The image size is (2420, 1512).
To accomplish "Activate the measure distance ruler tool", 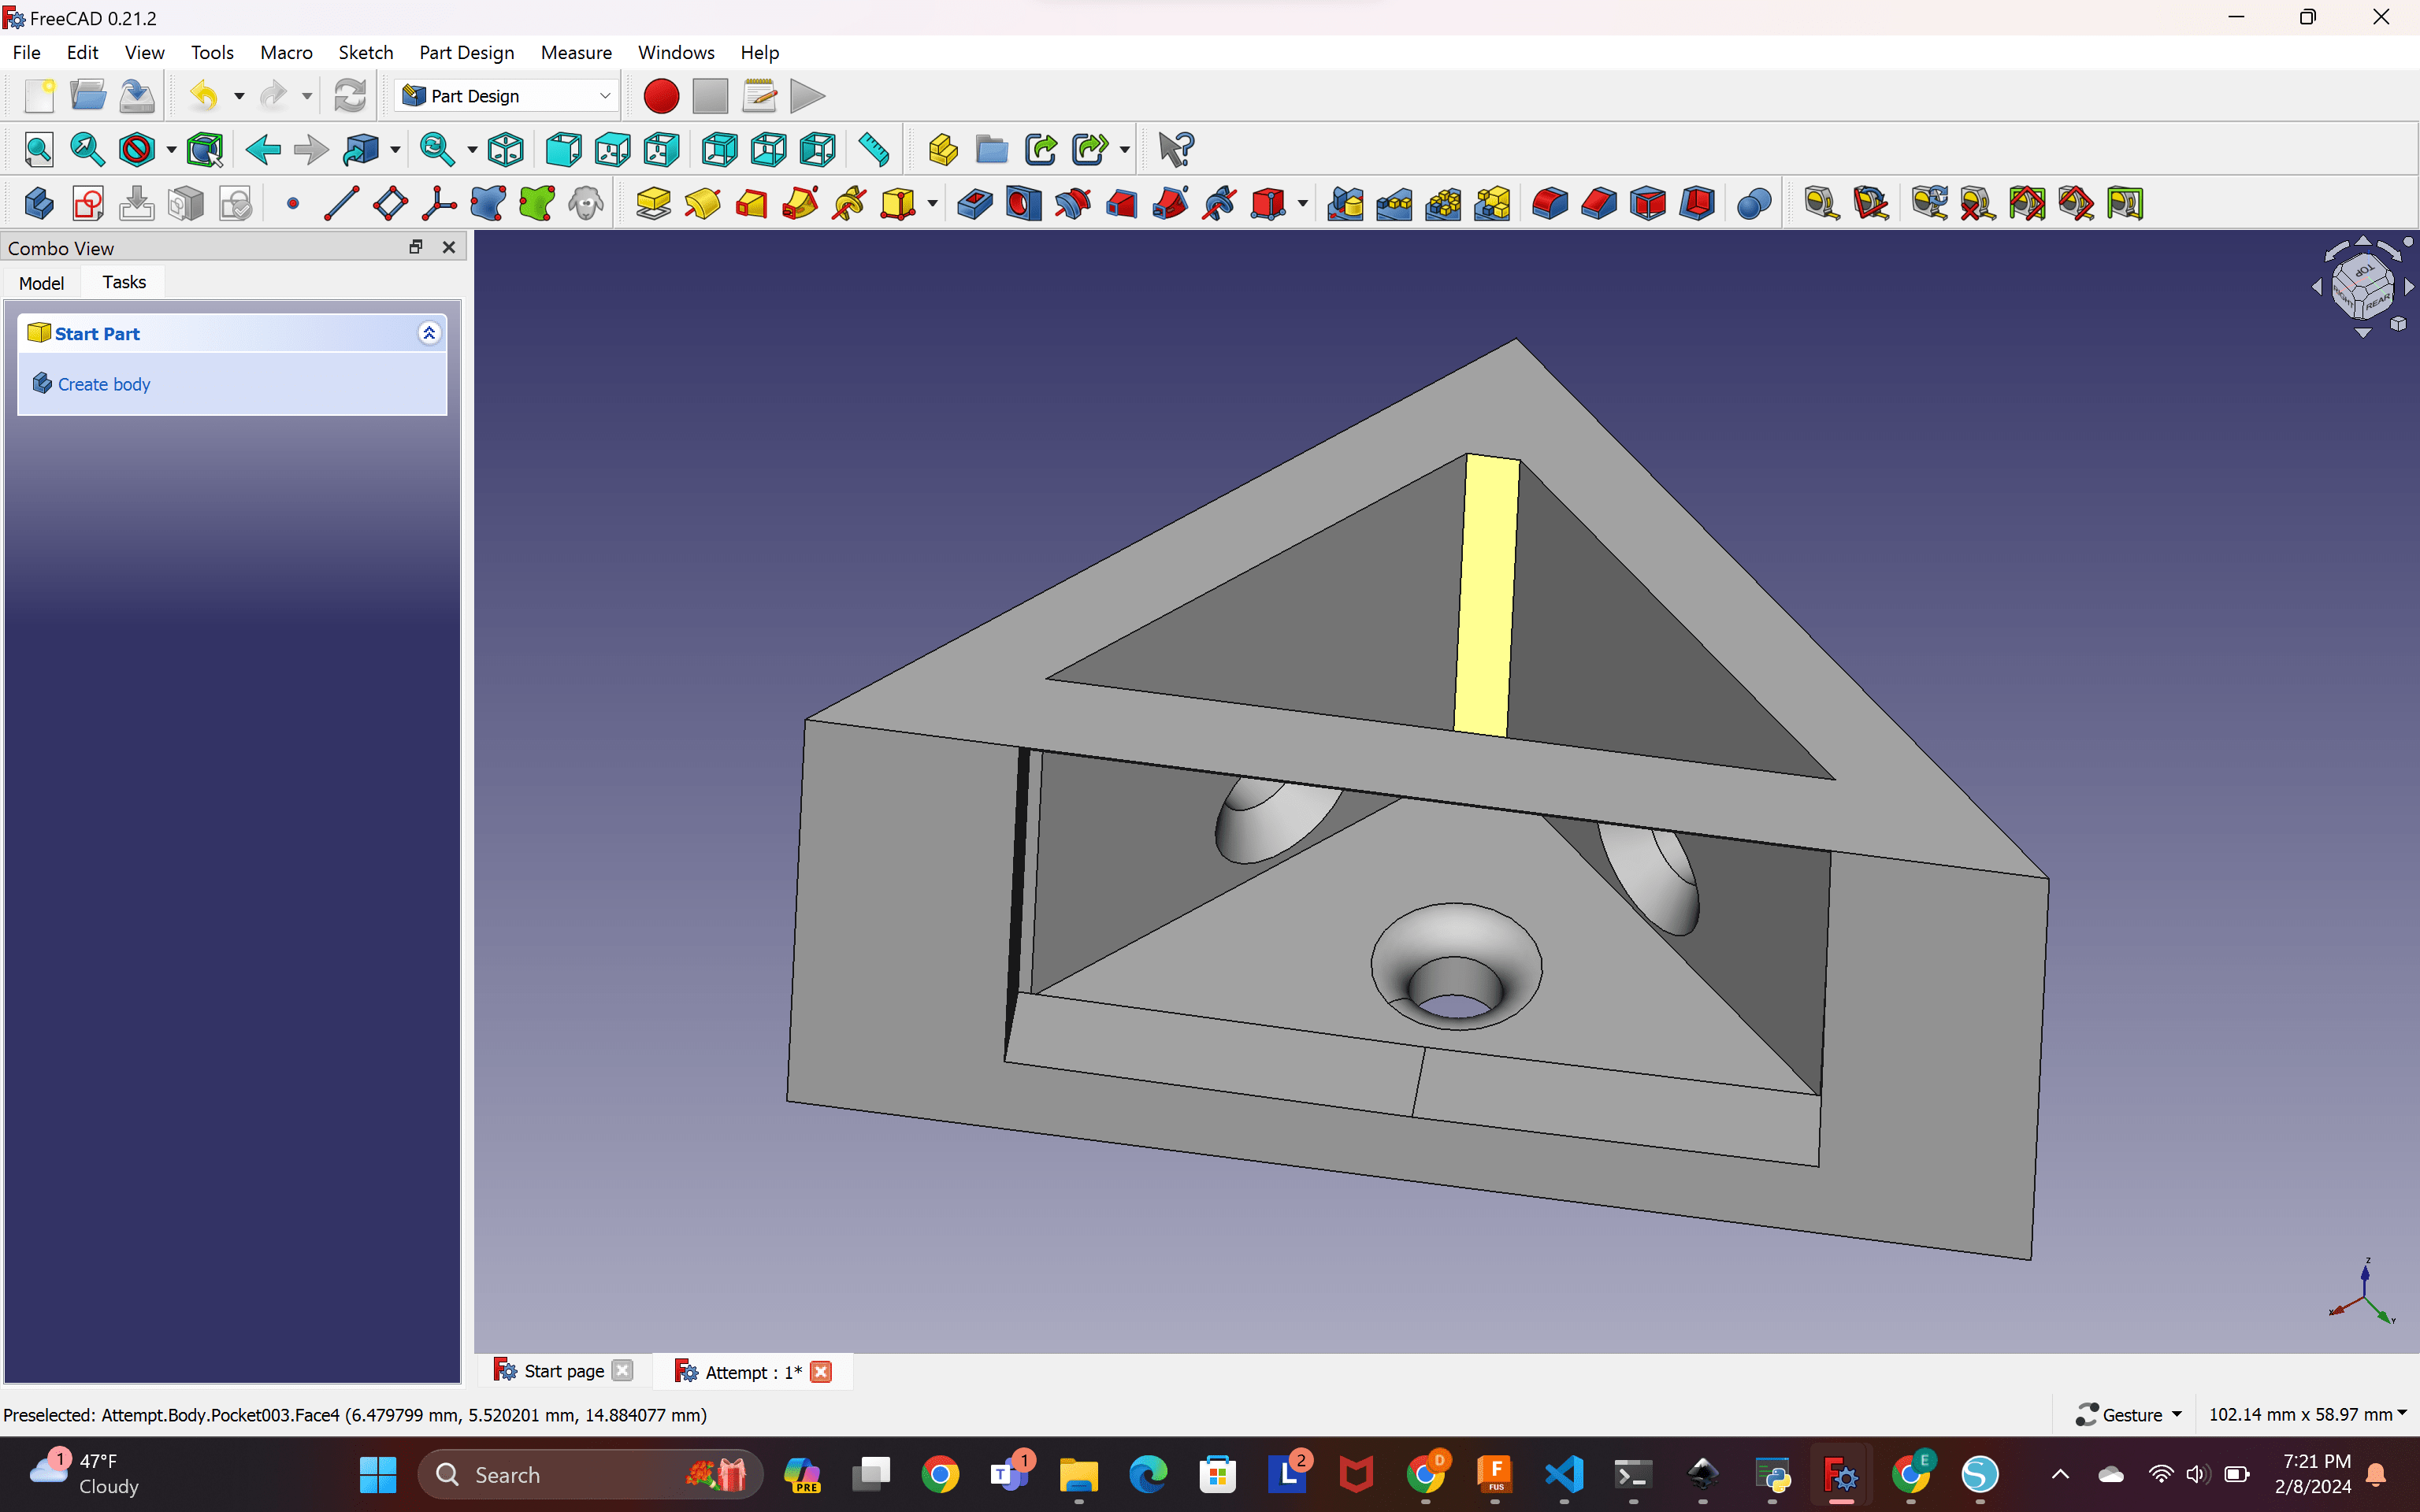I will [874, 150].
